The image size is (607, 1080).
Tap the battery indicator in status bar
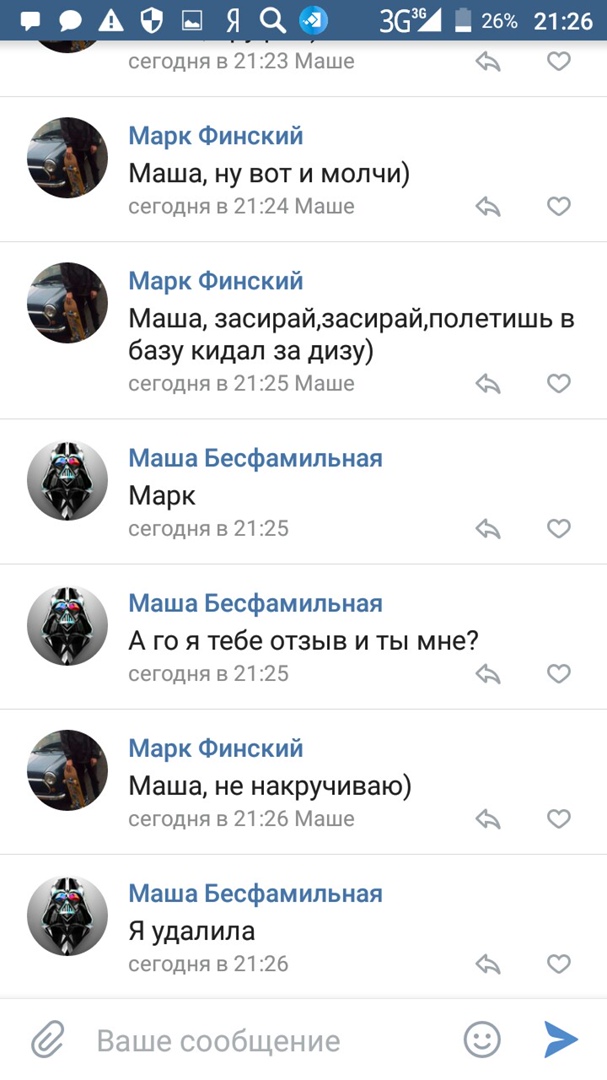tap(462, 20)
